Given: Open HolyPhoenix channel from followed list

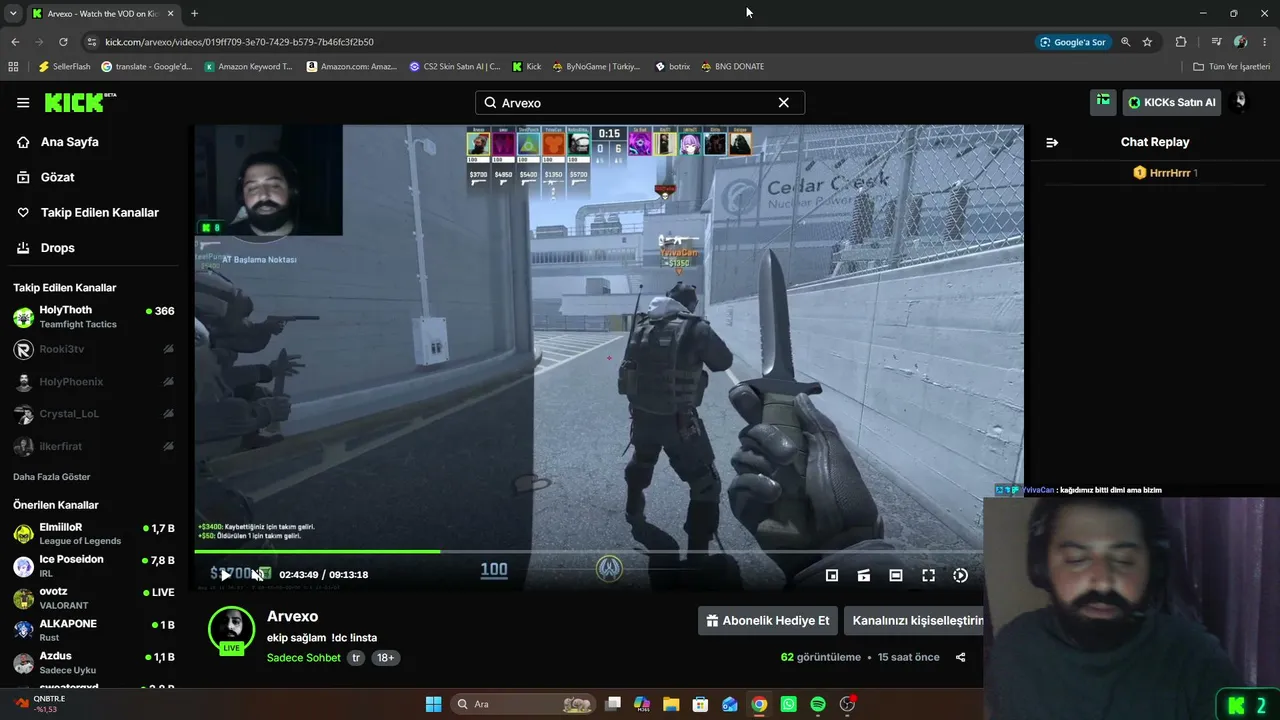Looking at the screenshot, I should (x=94, y=382).
